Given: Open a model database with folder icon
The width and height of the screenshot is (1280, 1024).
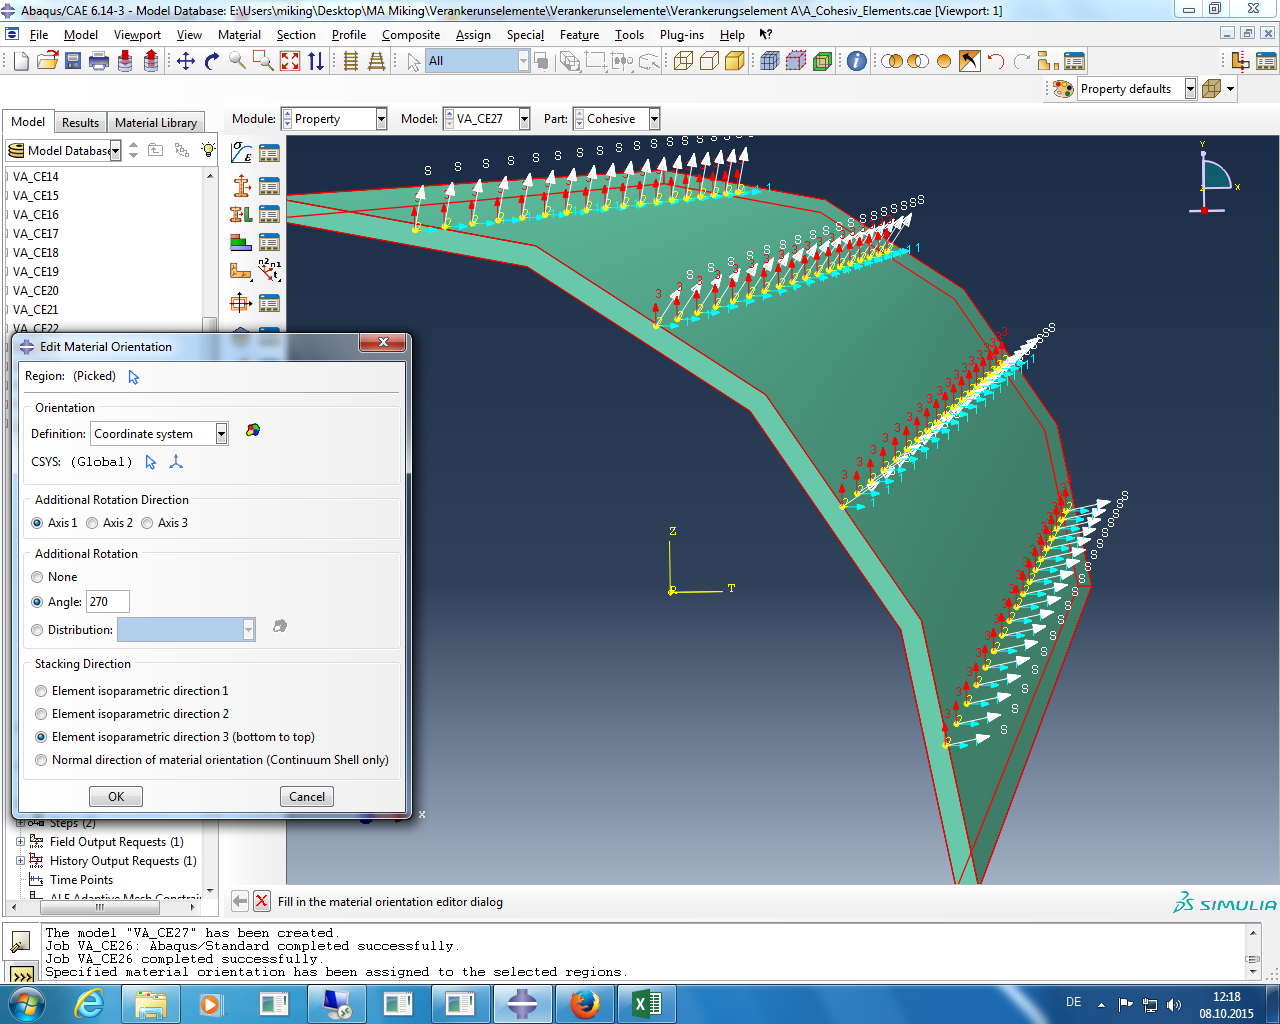Looking at the screenshot, I should (47, 61).
